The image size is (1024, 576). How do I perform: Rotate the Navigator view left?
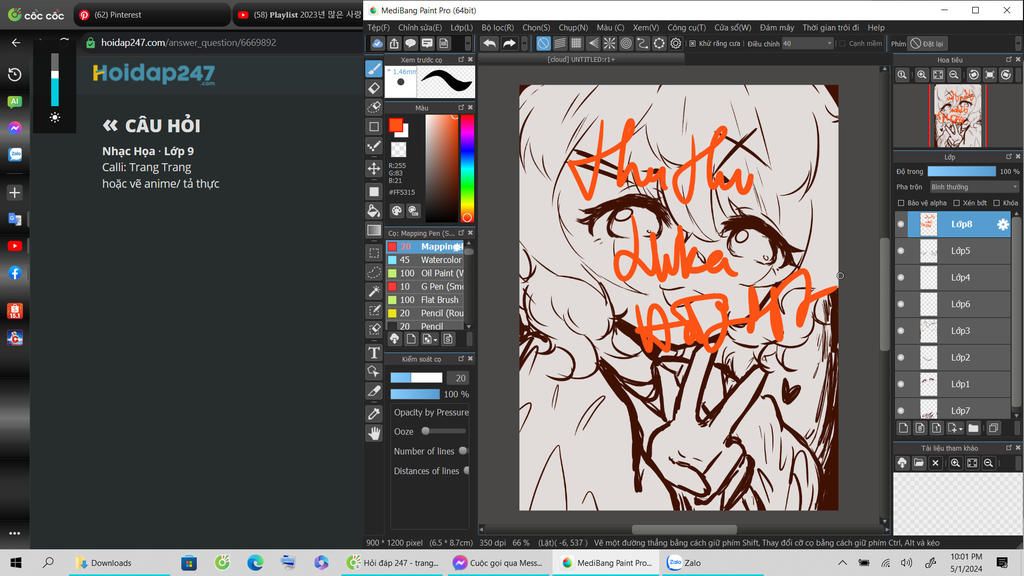pyautogui.click(x=974, y=75)
